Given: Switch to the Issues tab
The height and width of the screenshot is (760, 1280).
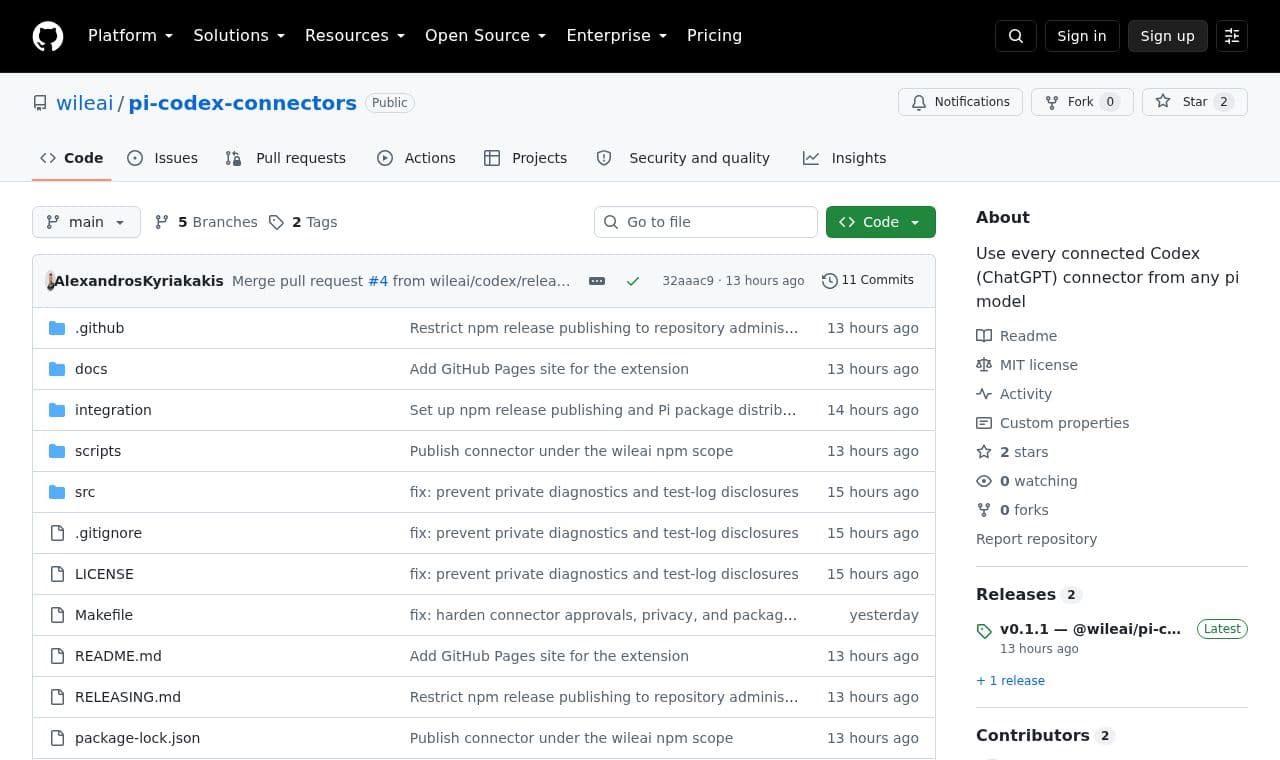Looking at the screenshot, I should (163, 158).
